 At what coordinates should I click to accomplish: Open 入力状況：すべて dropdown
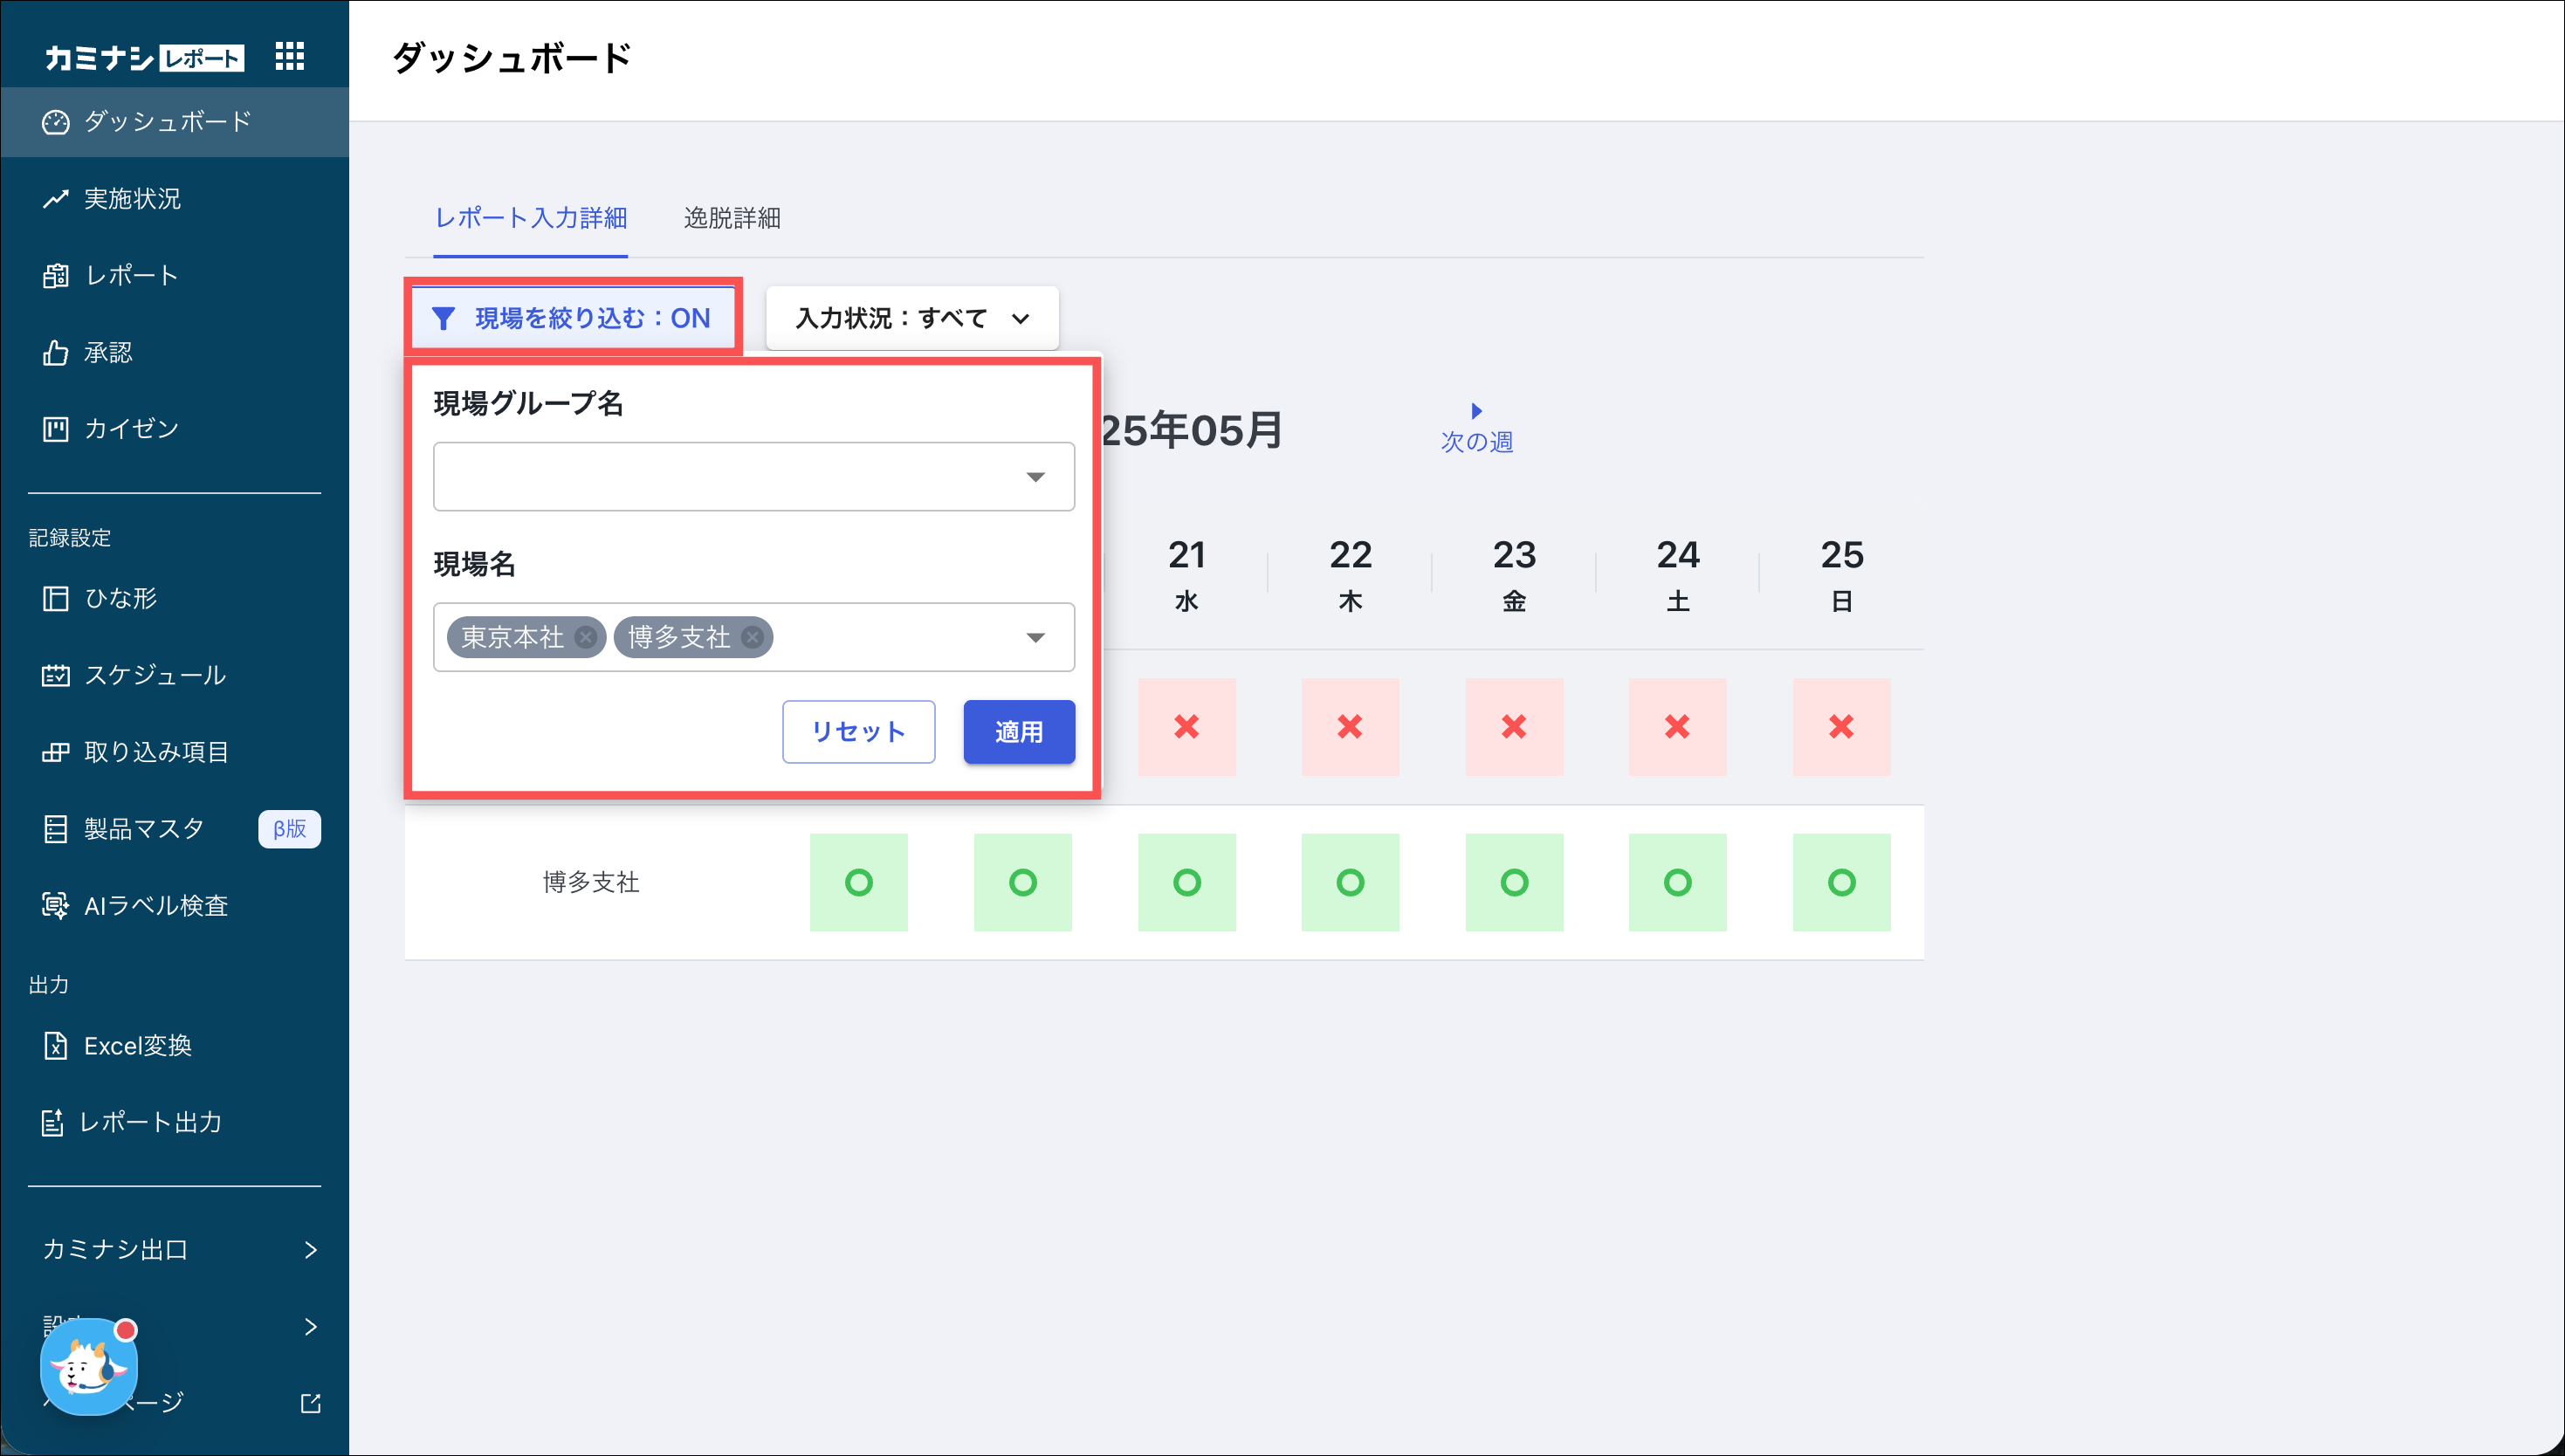tap(911, 318)
